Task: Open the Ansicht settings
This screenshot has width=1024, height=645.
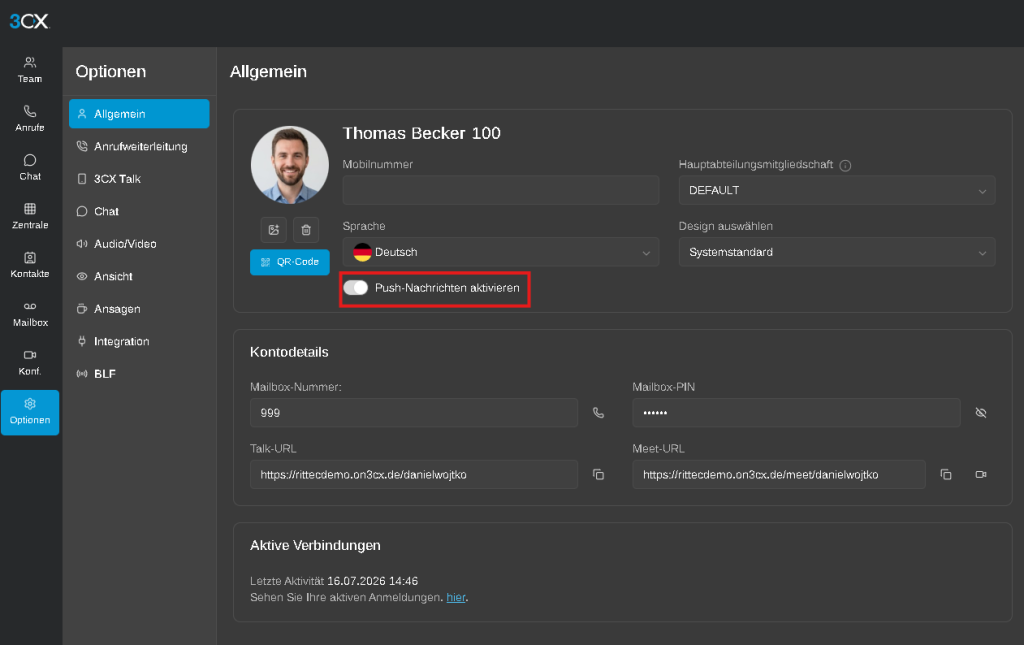Action: pyautogui.click(x=139, y=276)
